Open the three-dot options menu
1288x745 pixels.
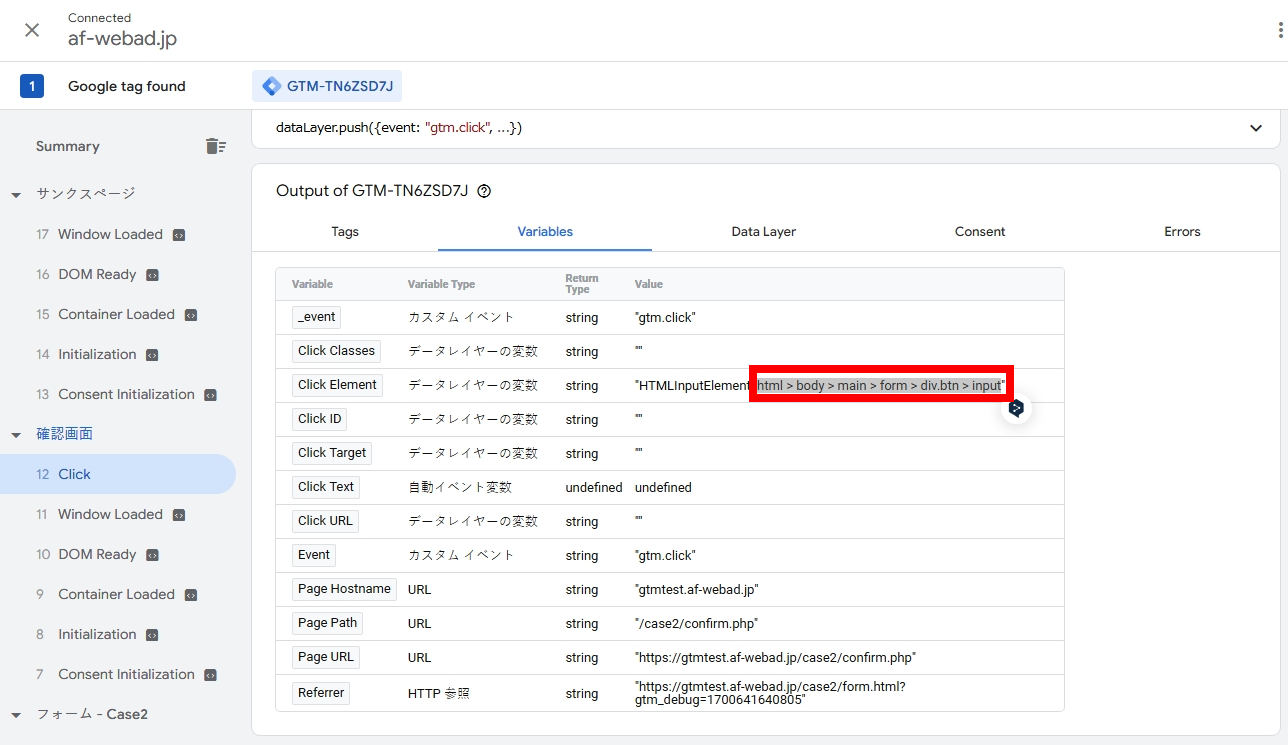tap(1279, 30)
